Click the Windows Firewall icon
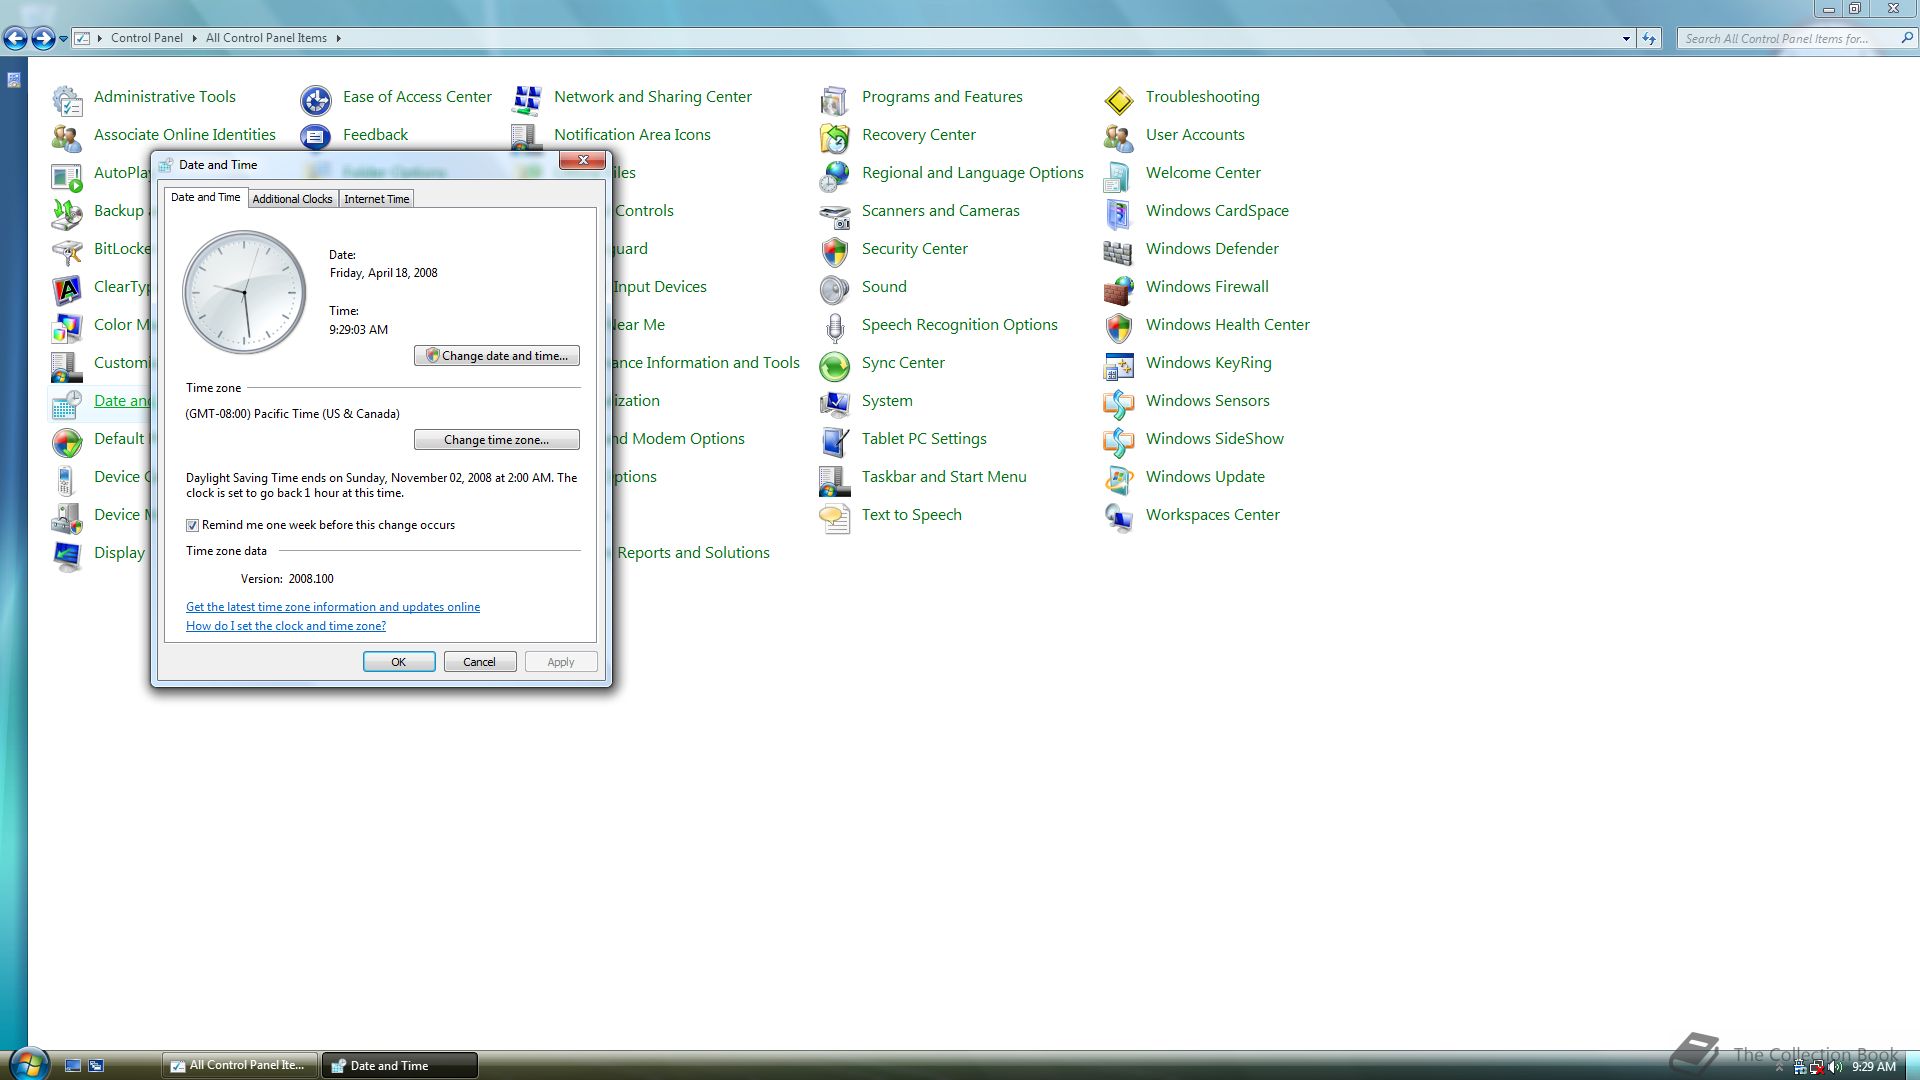This screenshot has width=1920, height=1080. [1119, 289]
